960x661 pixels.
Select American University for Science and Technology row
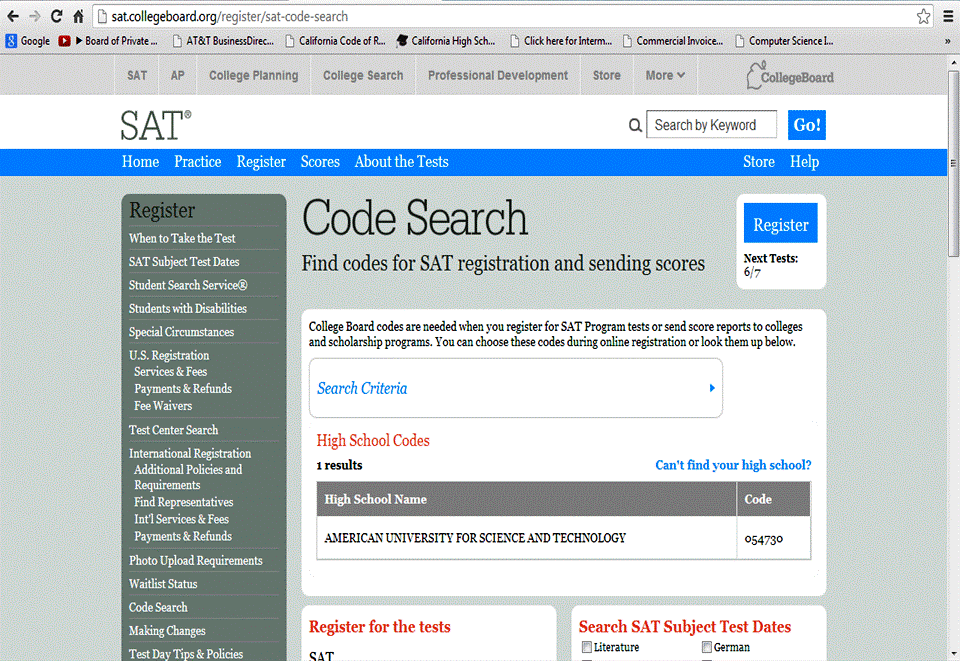point(564,538)
